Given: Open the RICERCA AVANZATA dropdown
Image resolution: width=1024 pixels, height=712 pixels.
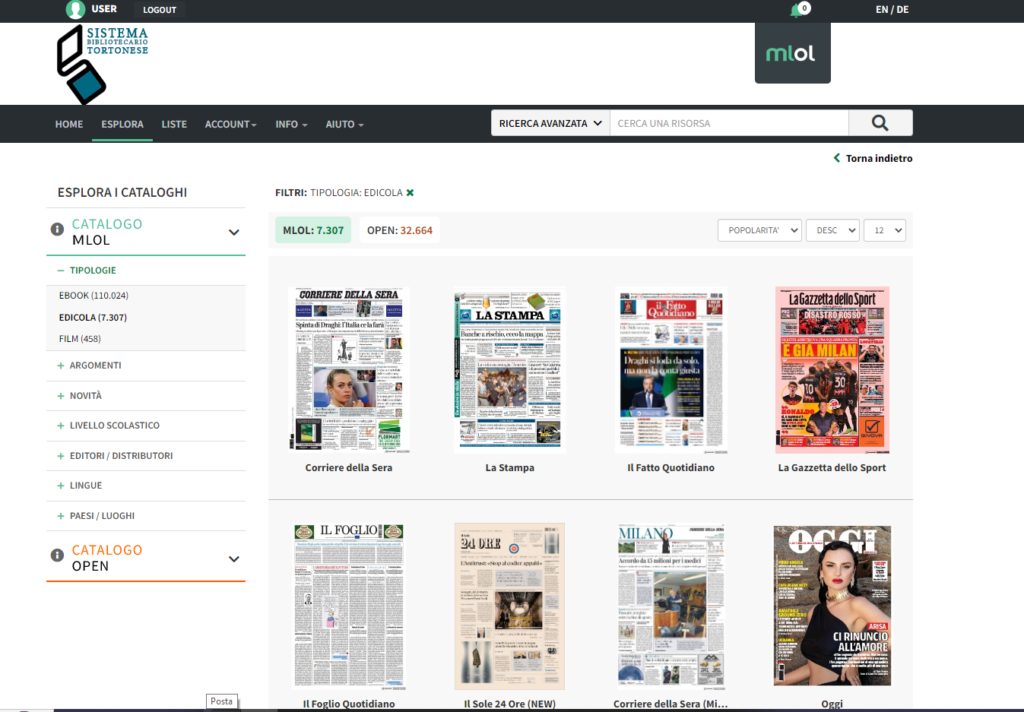Looking at the screenshot, I should (547, 122).
